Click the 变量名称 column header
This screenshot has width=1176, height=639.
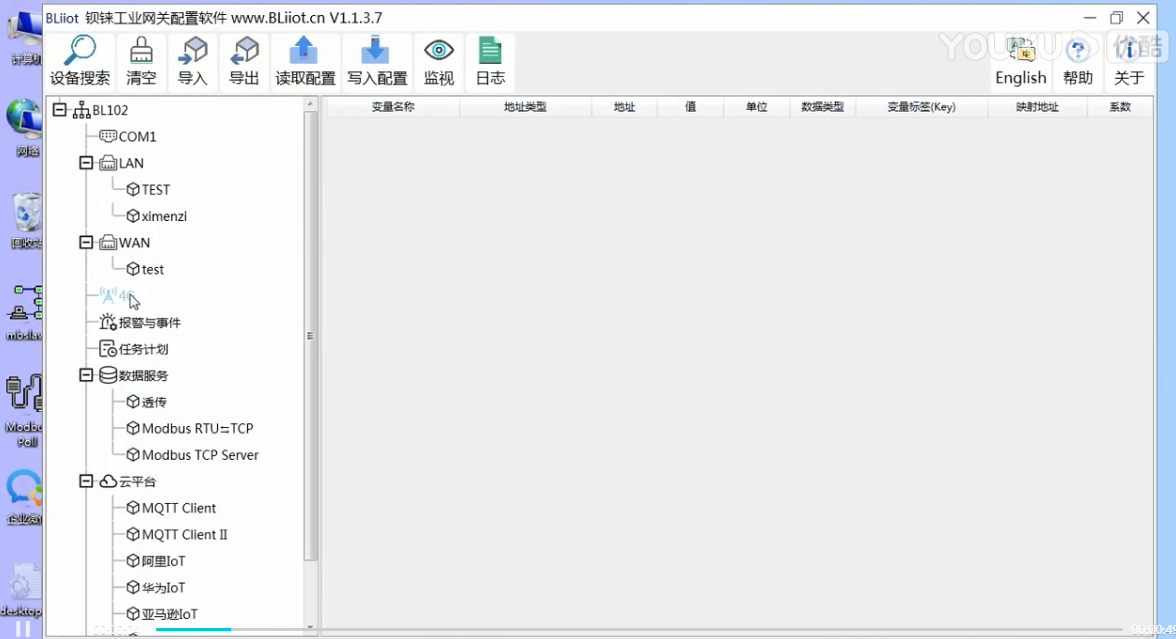tap(393, 107)
